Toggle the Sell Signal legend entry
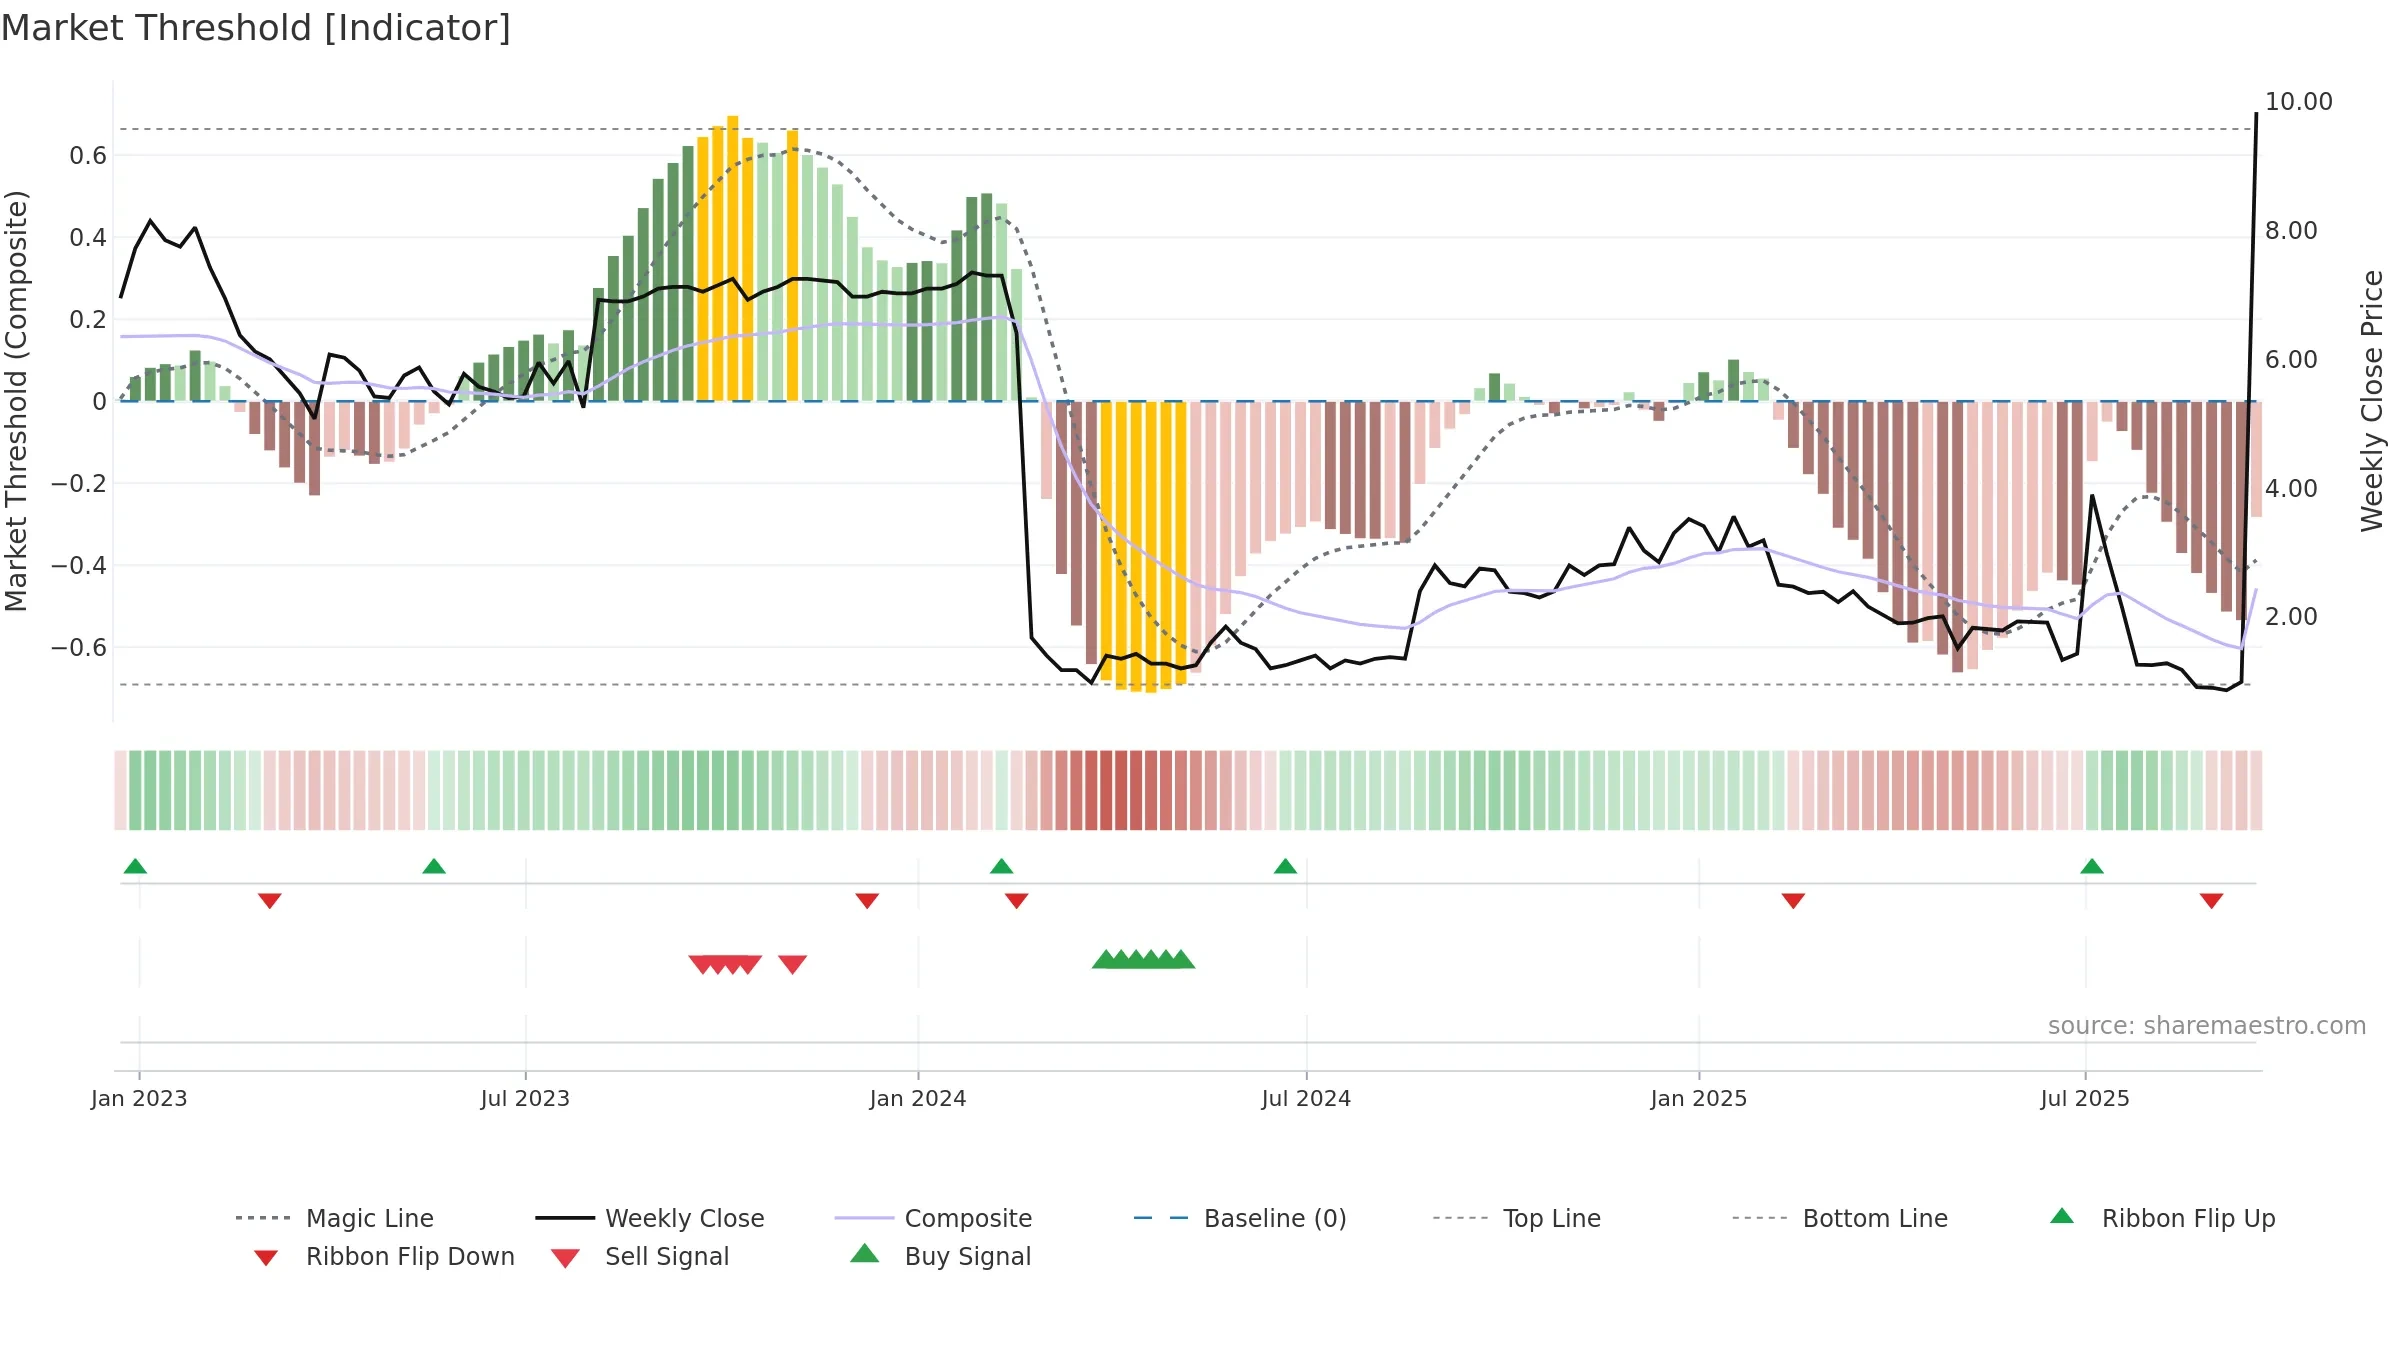2400x1350 pixels. coord(640,1256)
